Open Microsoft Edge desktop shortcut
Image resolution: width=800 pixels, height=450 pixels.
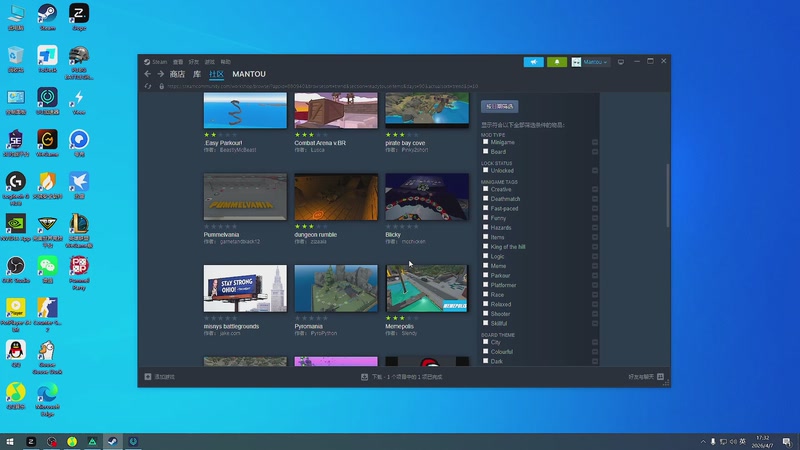click(47, 399)
